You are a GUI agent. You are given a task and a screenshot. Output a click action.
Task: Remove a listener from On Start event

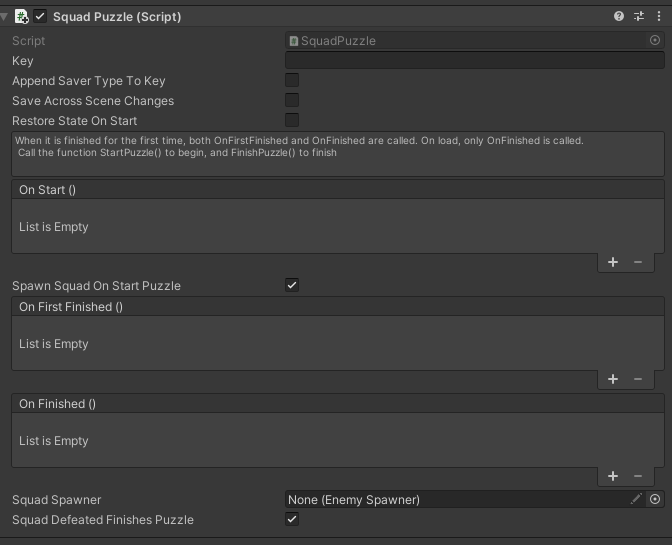tap(638, 262)
